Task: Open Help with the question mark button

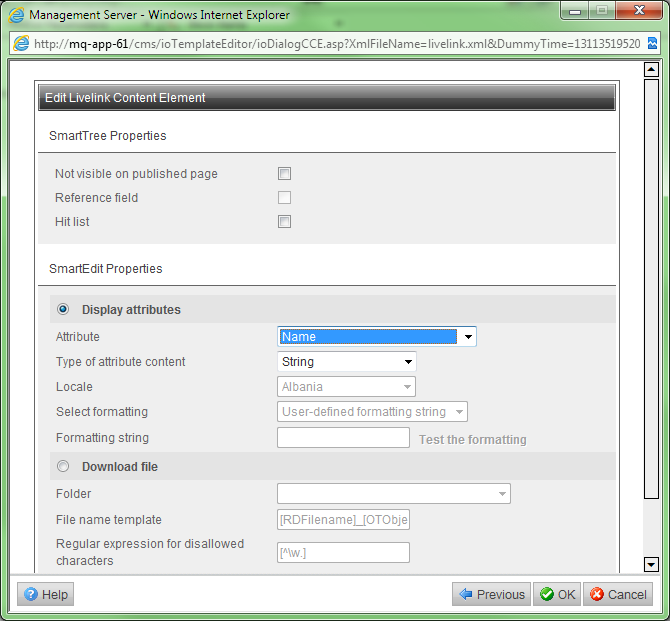Action: 45,594
